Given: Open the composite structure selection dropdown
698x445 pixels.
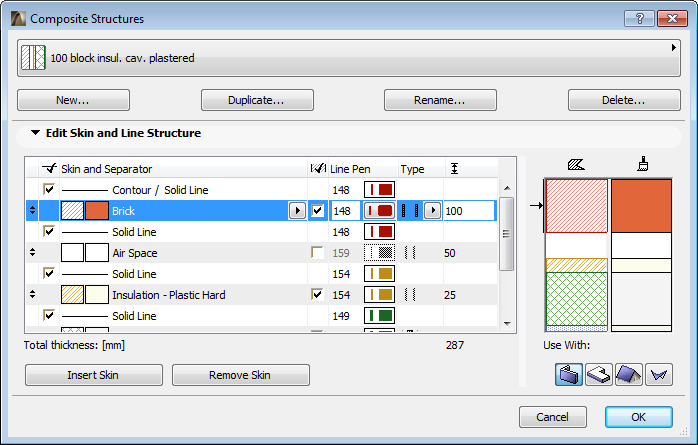Looking at the screenshot, I should click(x=673, y=47).
